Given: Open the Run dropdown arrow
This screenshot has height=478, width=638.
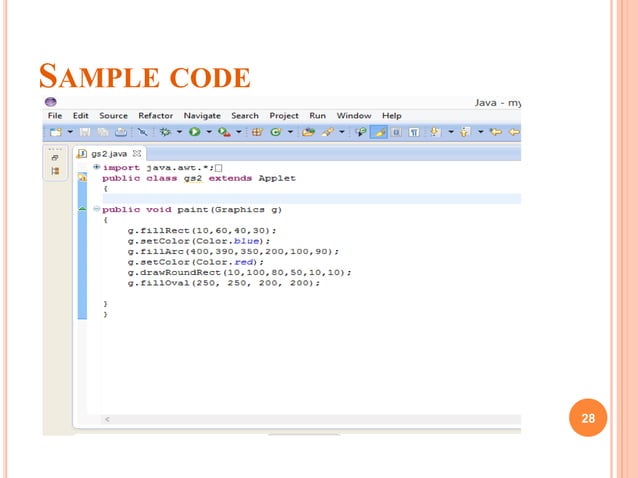Looking at the screenshot, I should (x=209, y=132).
